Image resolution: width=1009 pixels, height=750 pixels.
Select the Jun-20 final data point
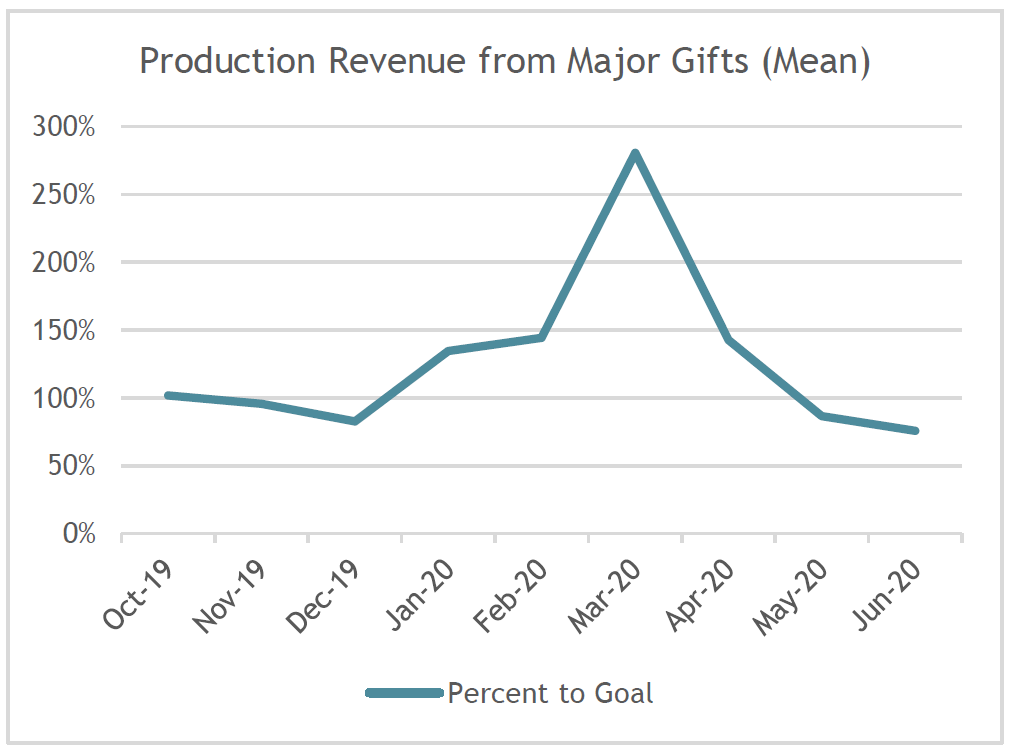pos(915,430)
